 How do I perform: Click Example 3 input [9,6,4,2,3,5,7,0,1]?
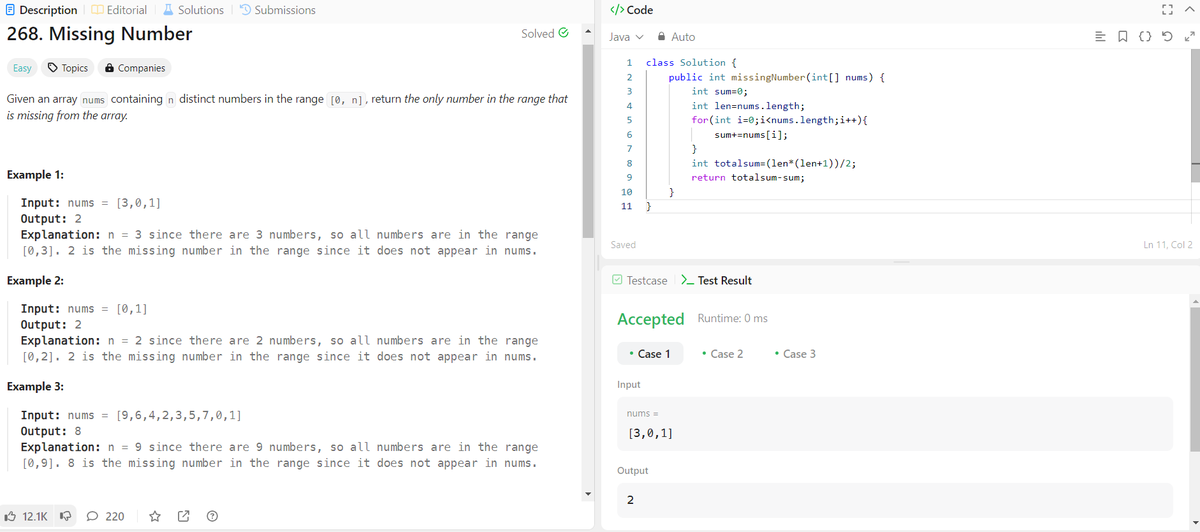click(x=178, y=415)
